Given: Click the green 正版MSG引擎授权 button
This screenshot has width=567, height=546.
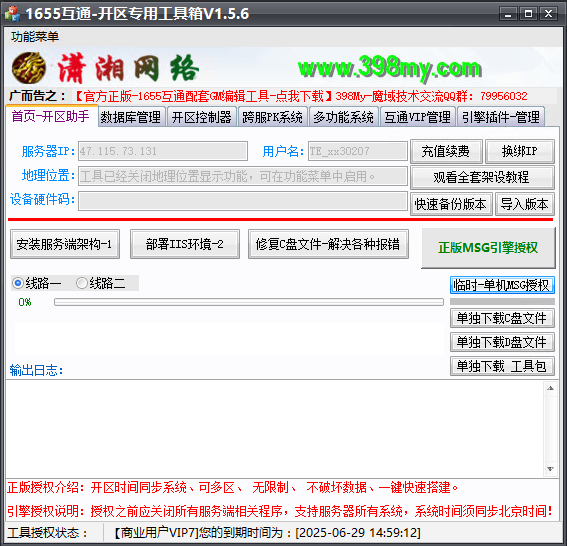Looking at the screenshot, I should [488, 248].
